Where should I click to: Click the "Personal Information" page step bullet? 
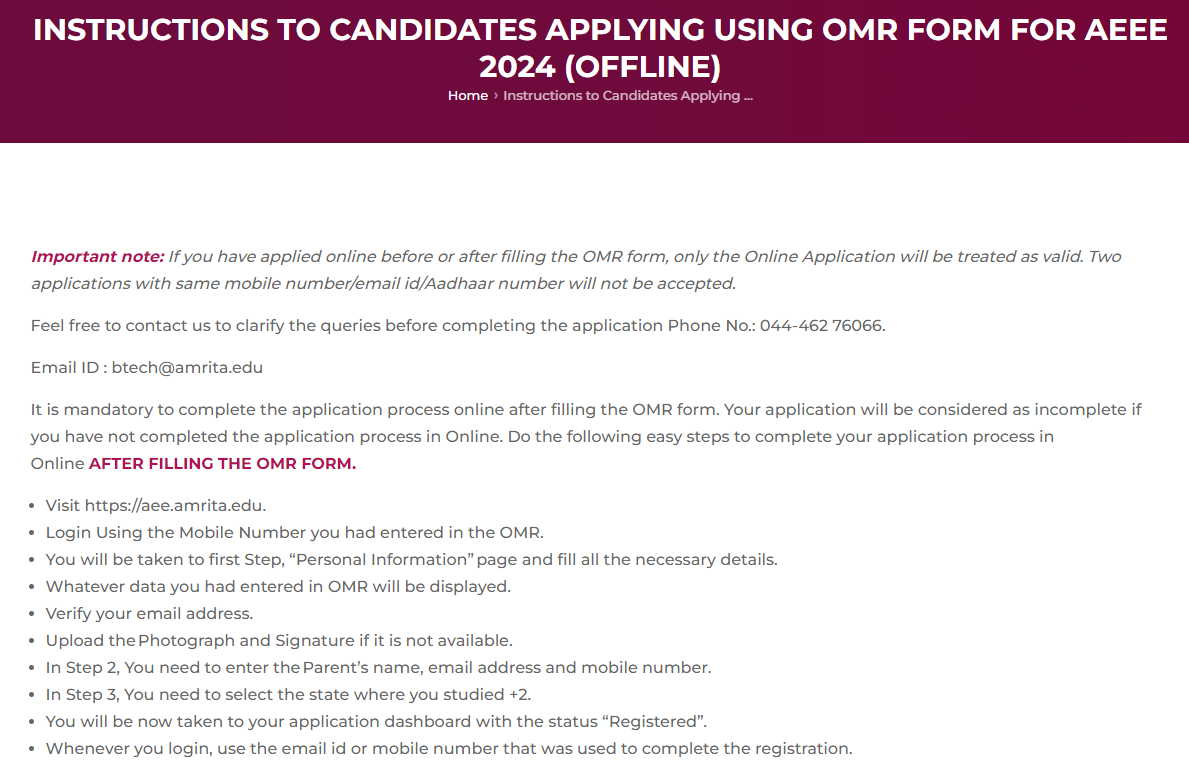(x=411, y=559)
